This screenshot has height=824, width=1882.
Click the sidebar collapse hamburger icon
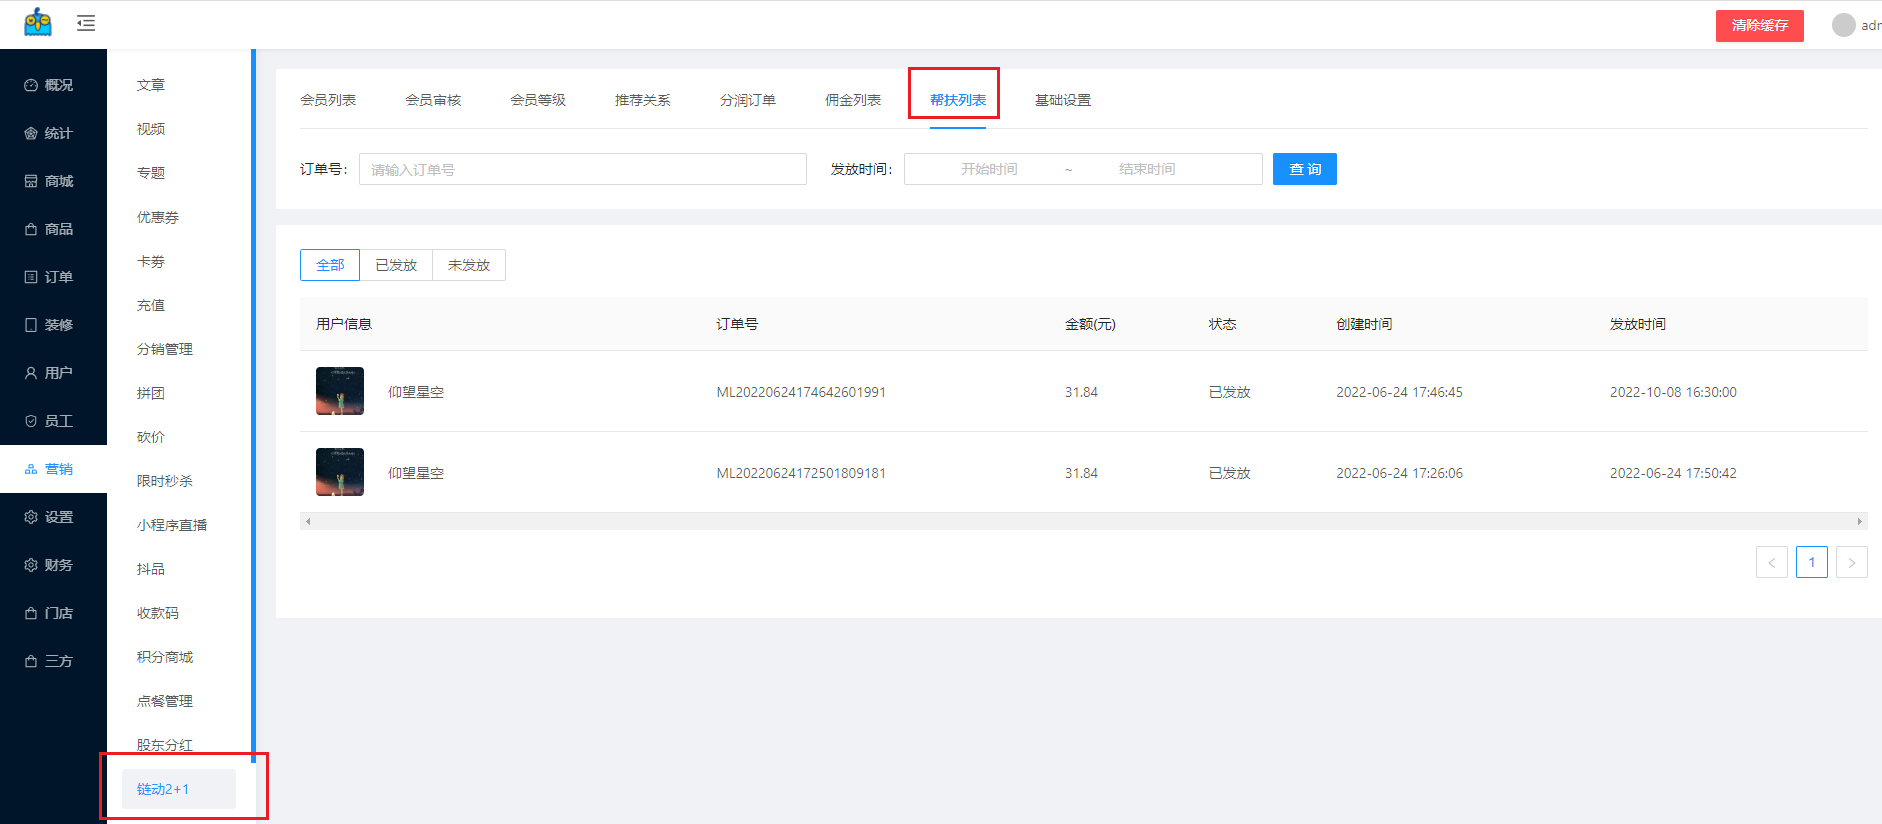click(x=86, y=23)
